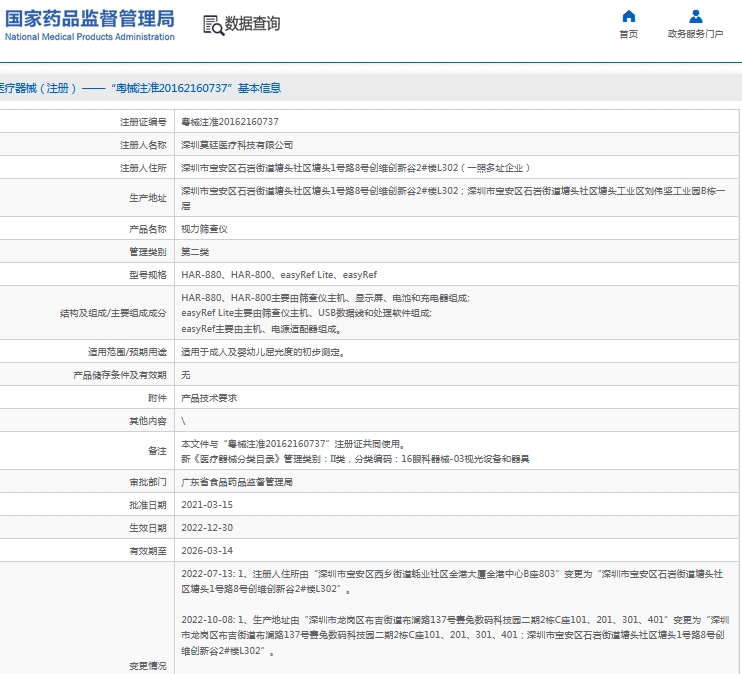Click the 型号规格 label
The width and height of the screenshot is (742, 674).
[x=148, y=275]
